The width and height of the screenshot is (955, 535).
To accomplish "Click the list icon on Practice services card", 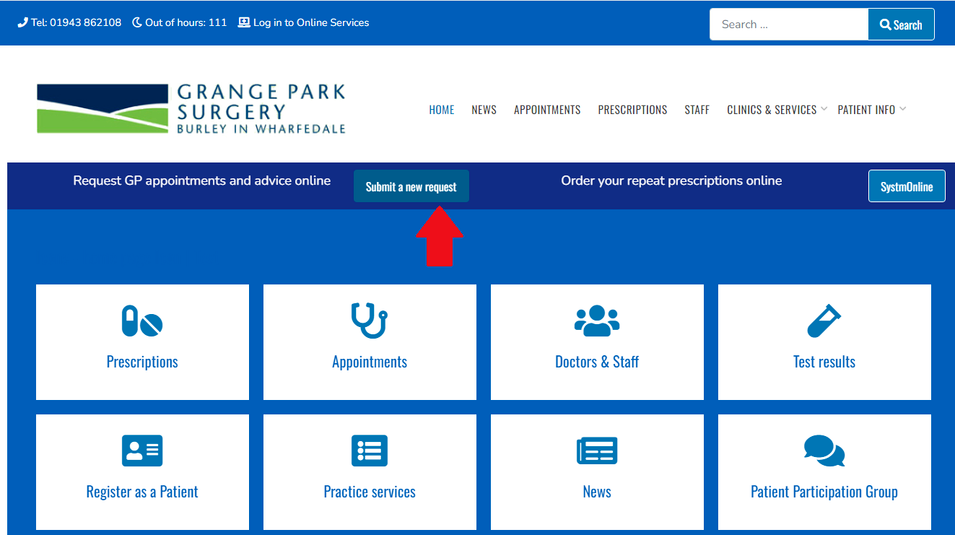I will [369, 451].
